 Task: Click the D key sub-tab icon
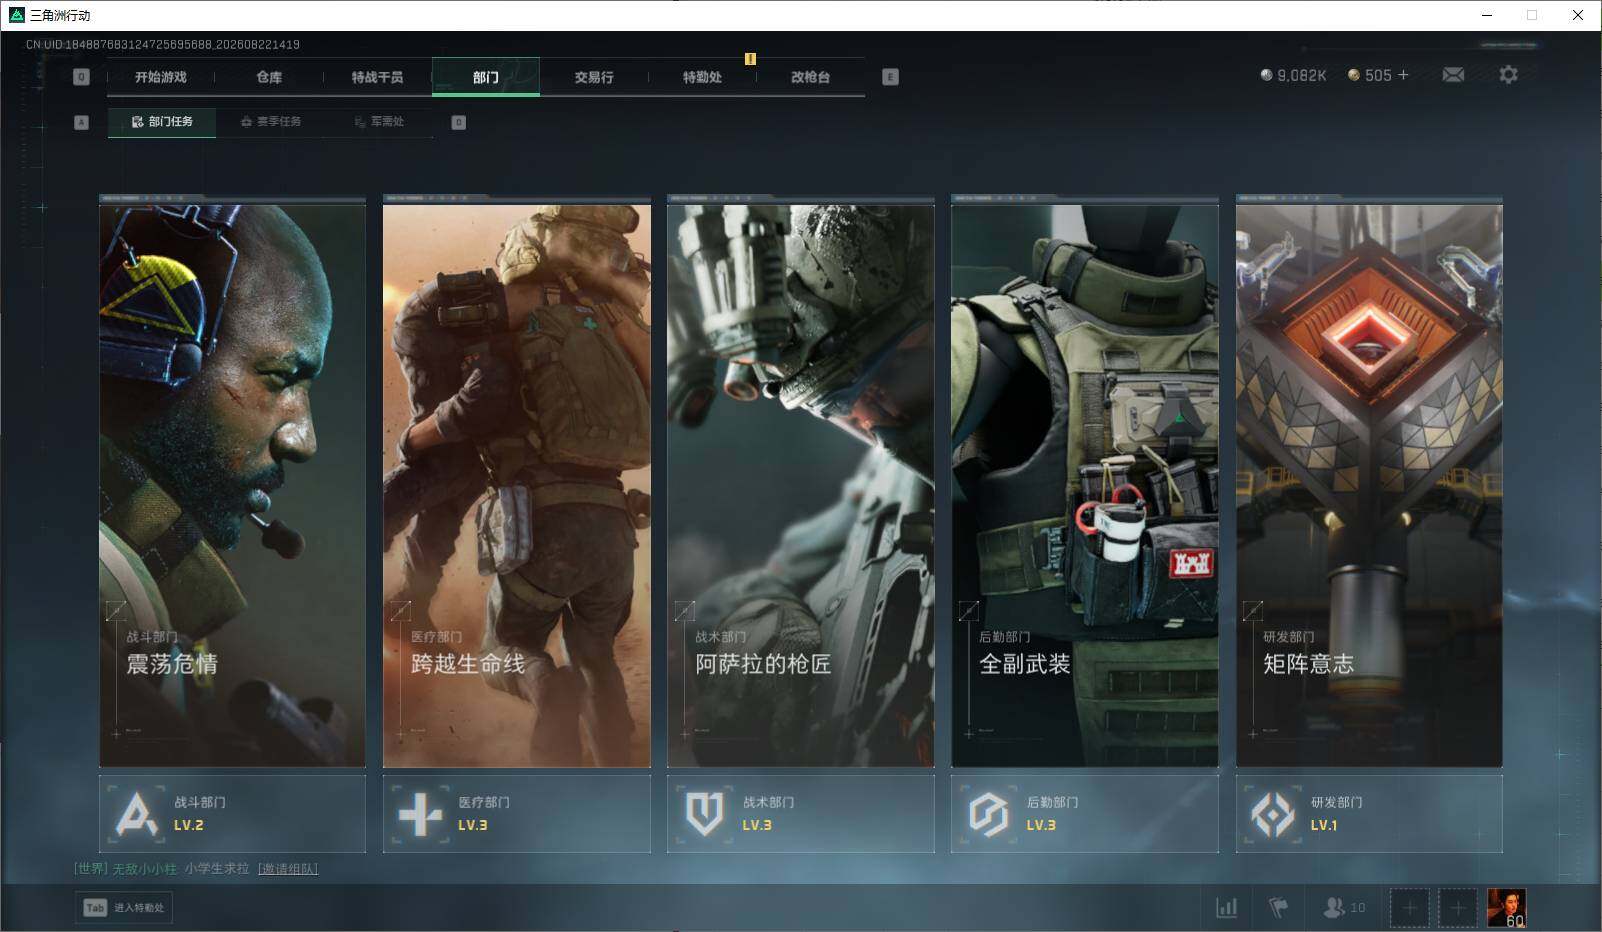pyautogui.click(x=458, y=122)
